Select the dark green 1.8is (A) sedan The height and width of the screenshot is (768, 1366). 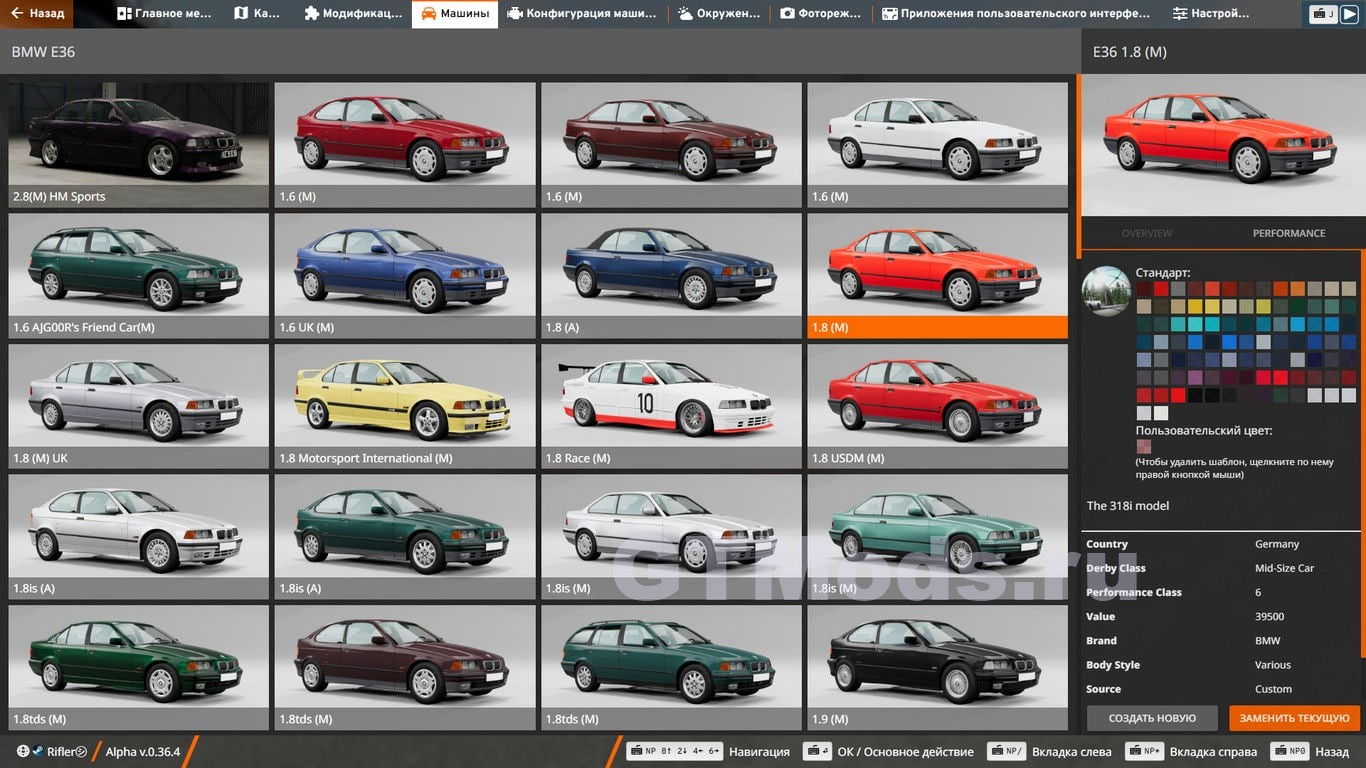[x=405, y=536]
